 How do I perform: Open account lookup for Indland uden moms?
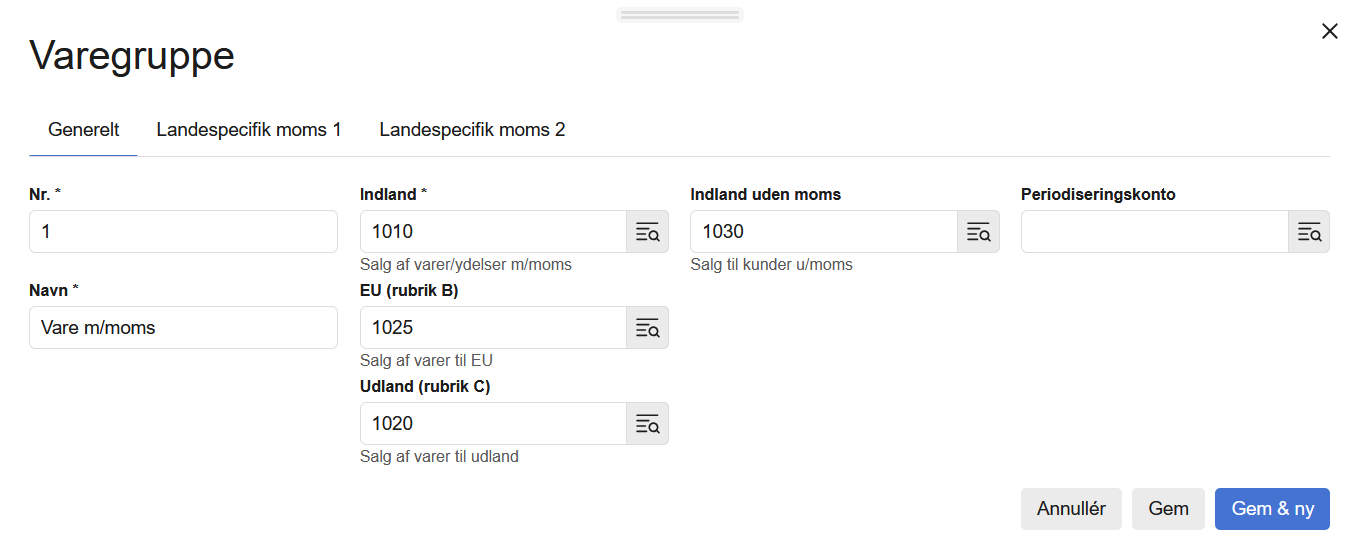978,232
